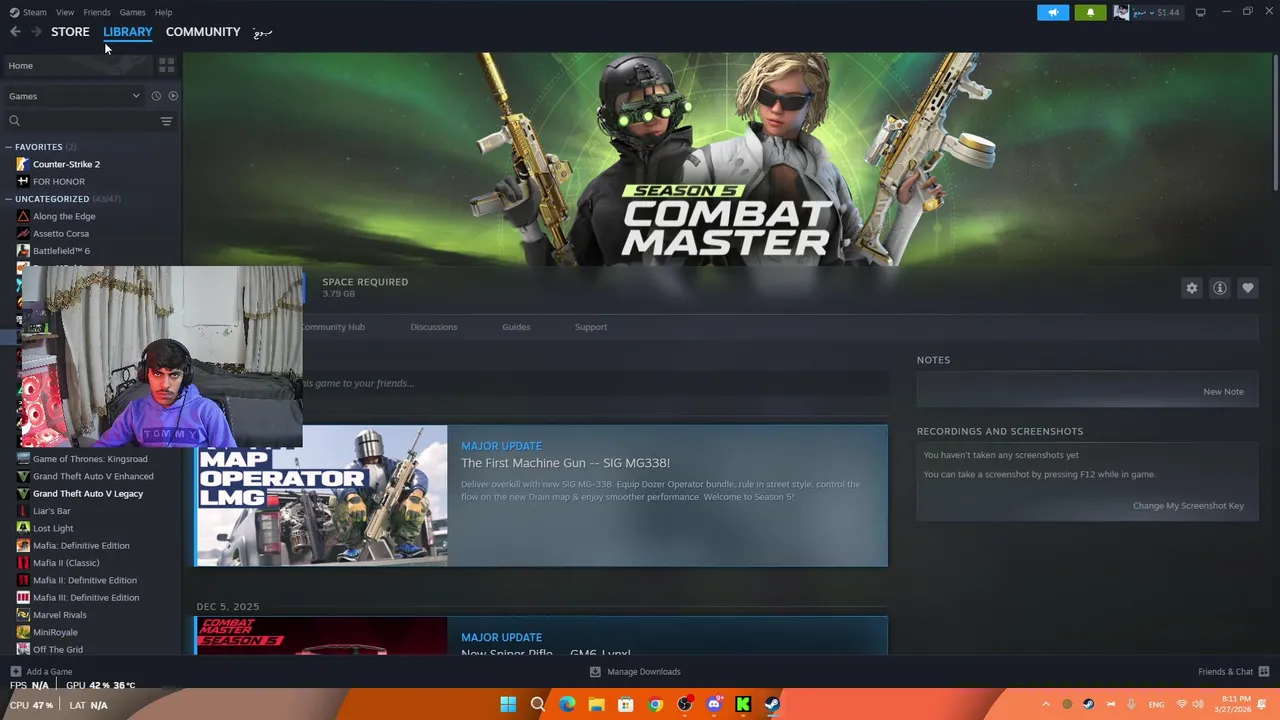Select Marvel Rivals in the library

60,615
